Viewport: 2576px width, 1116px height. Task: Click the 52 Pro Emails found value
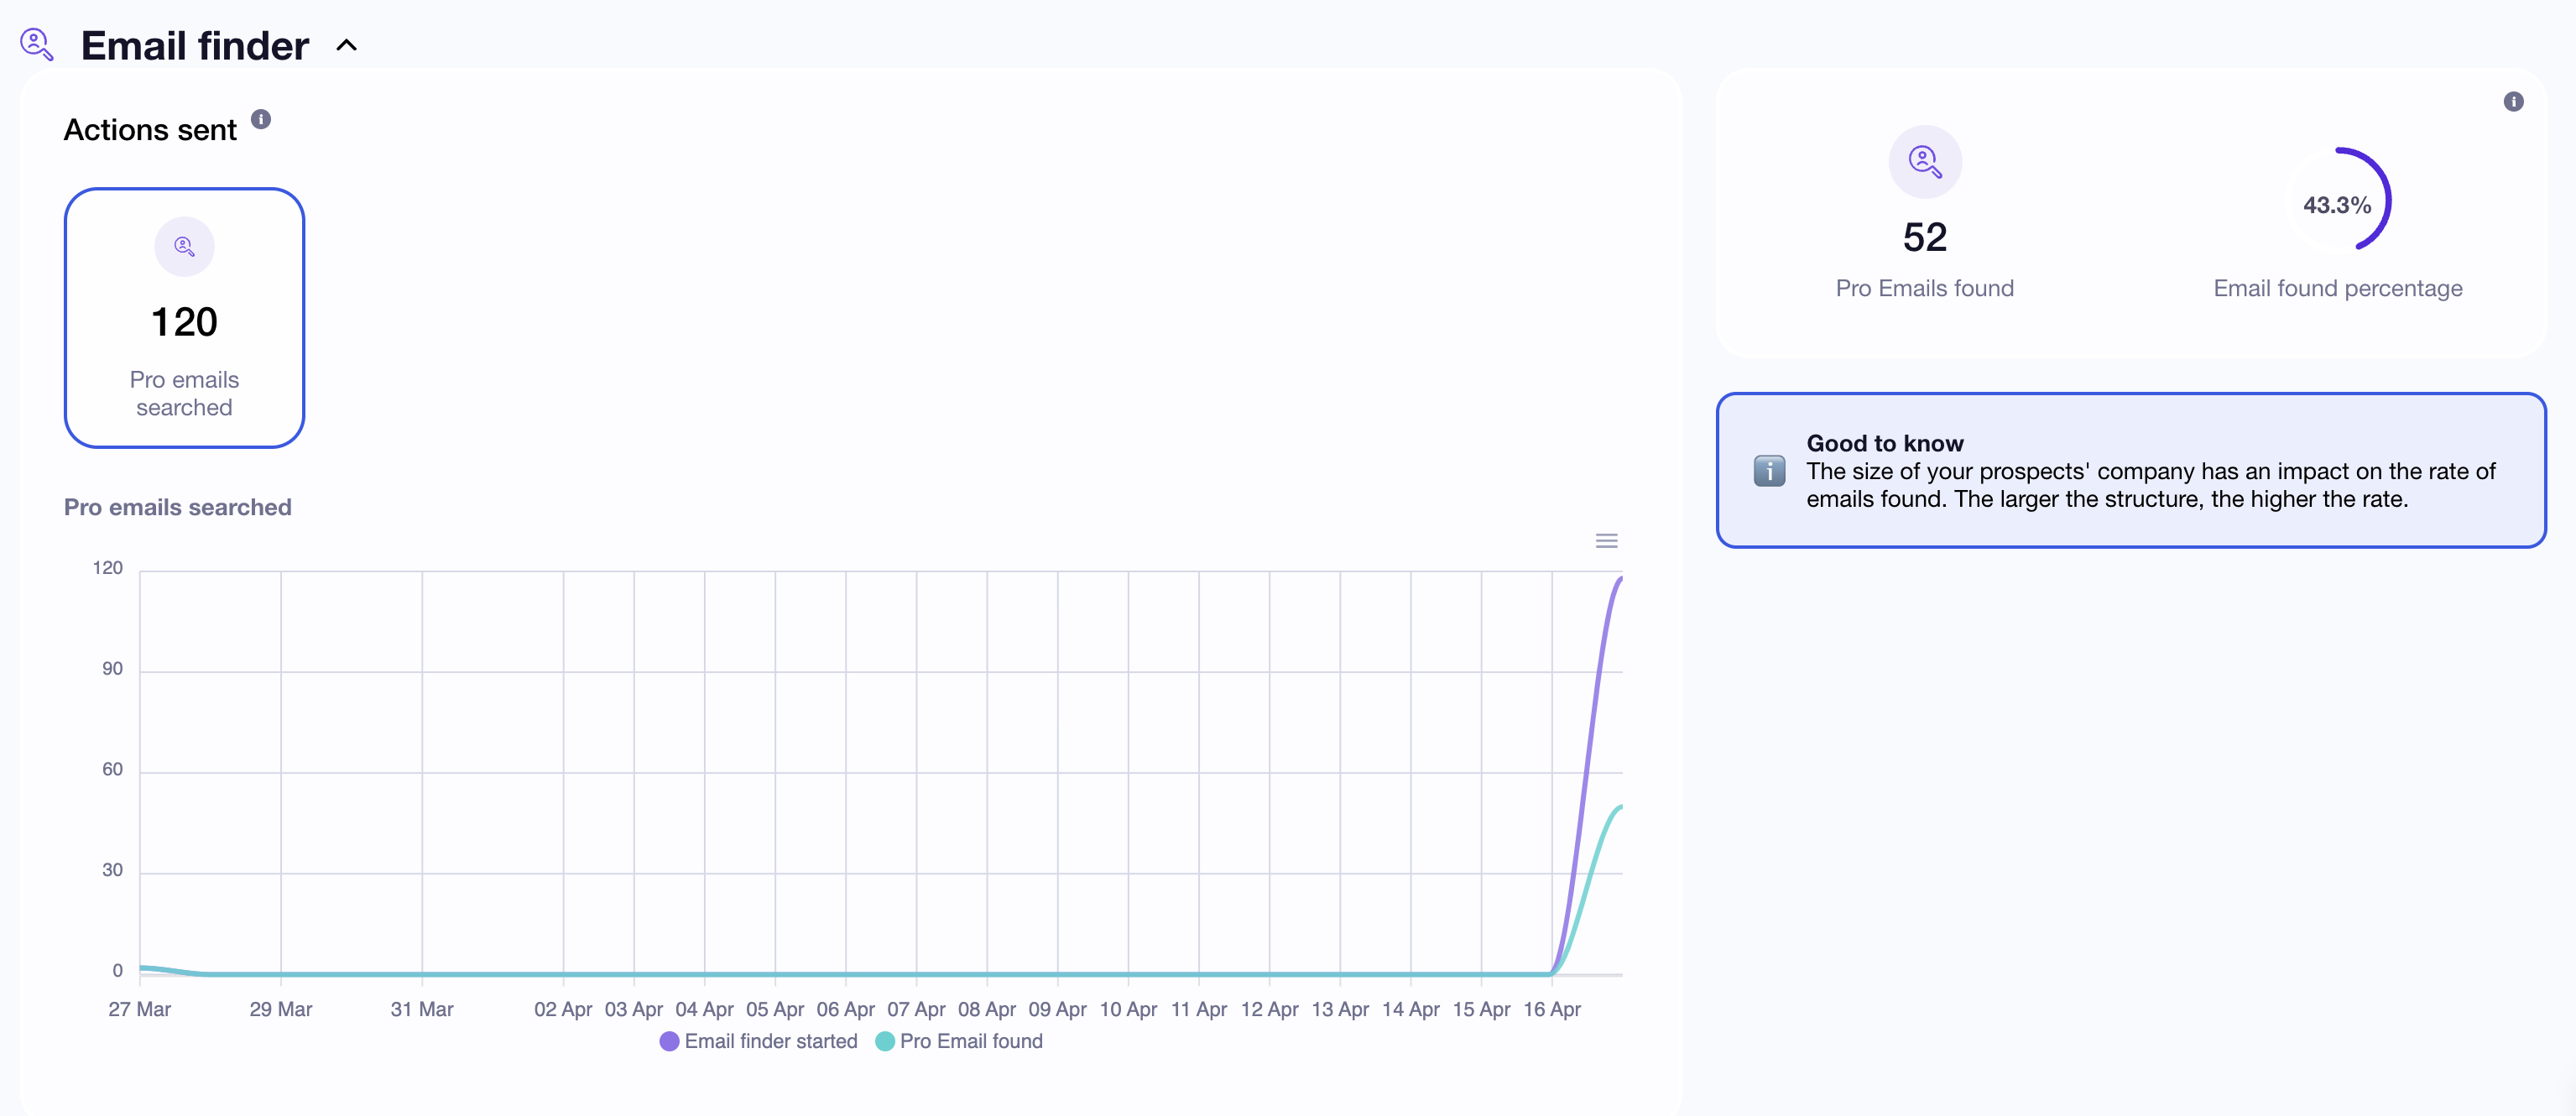(1925, 238)
